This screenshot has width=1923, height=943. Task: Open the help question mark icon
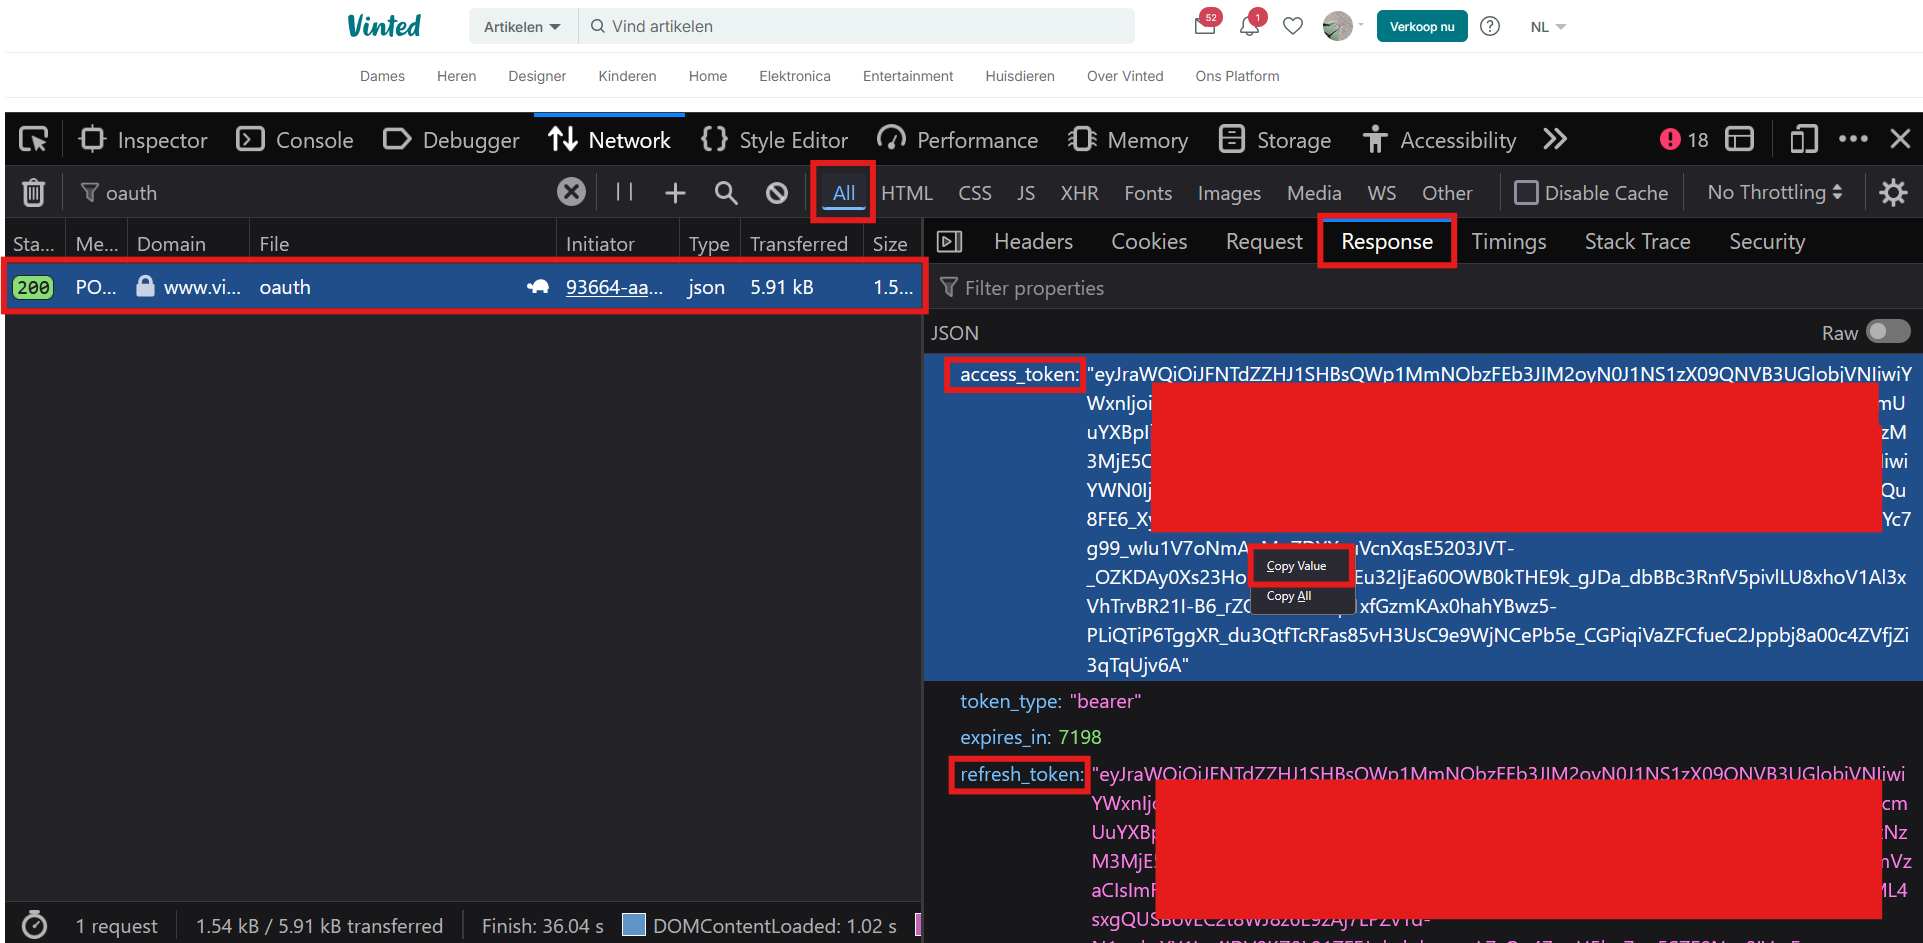[x=1490, y=26]
